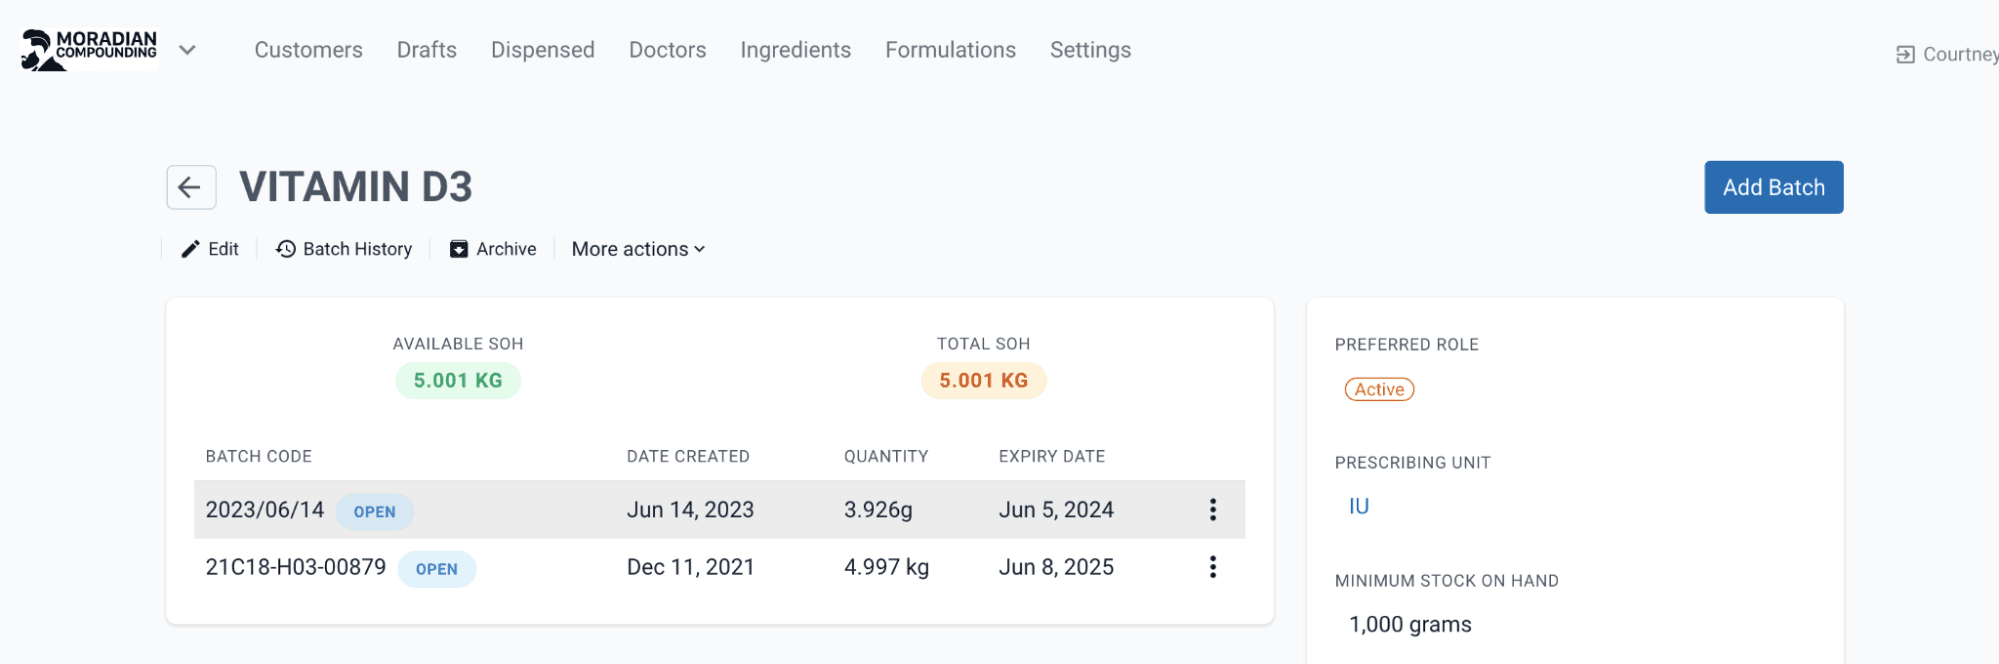
Task: Click the Moradian Compounding logo
Action: pos(89,50)
